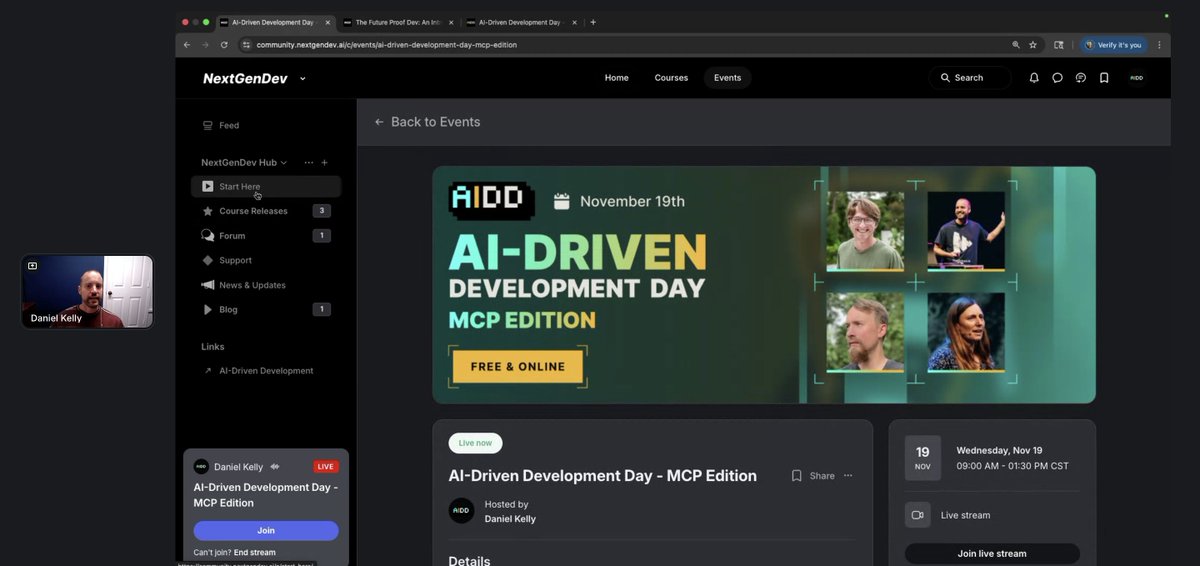This screenshot has width=1200, height=566.
Task: Click the NextGenDev logo
Action: coord(245,78)
